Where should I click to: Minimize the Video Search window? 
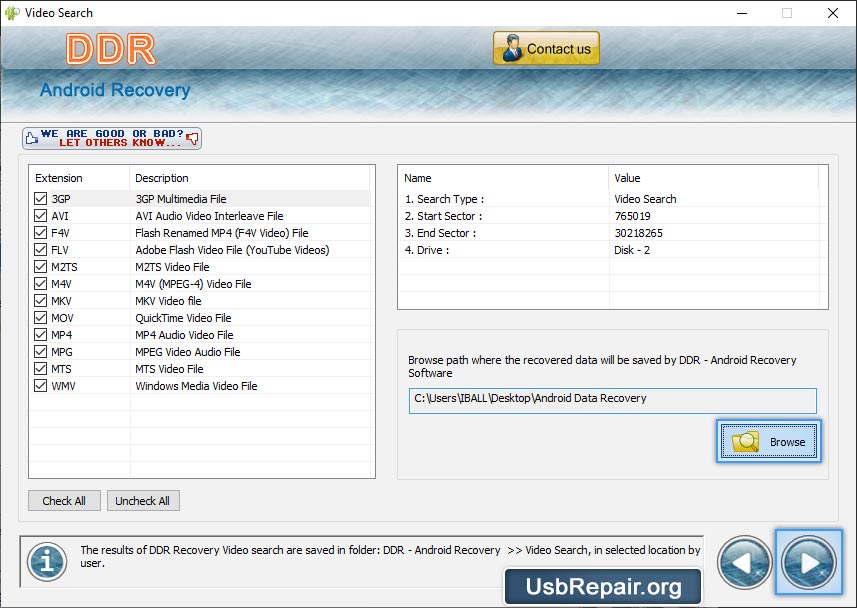[742, 13]
